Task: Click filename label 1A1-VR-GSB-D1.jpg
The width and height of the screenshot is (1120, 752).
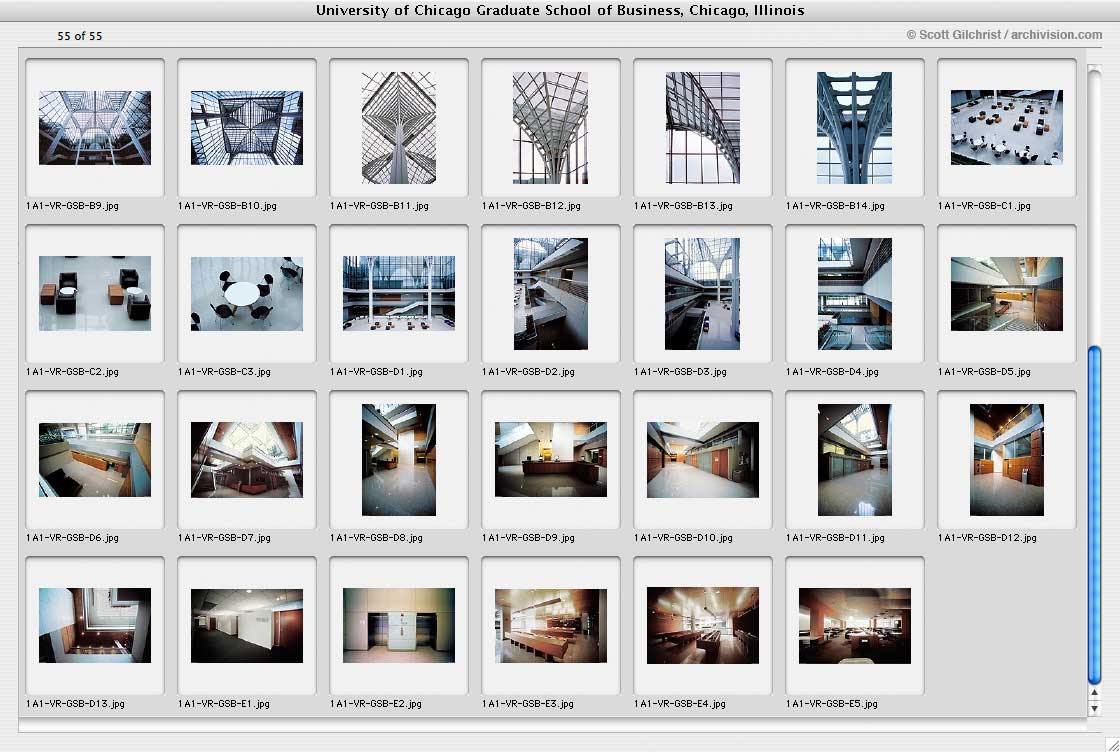Action: [376, 372]
